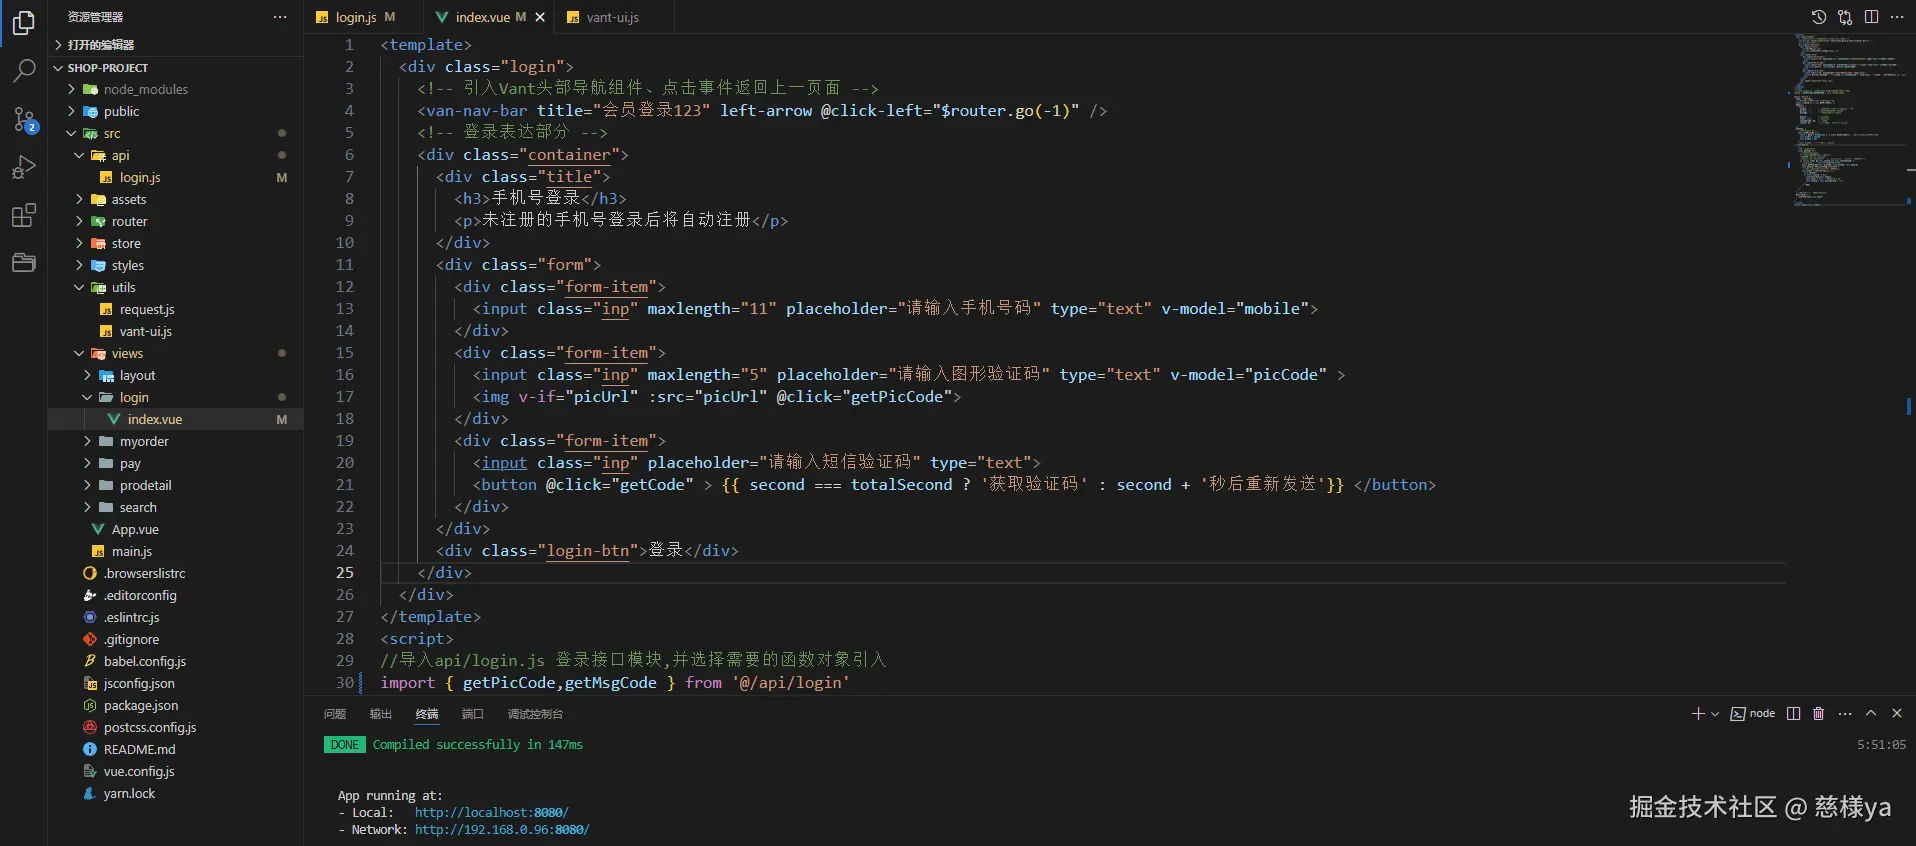Open main.js file

176,551
